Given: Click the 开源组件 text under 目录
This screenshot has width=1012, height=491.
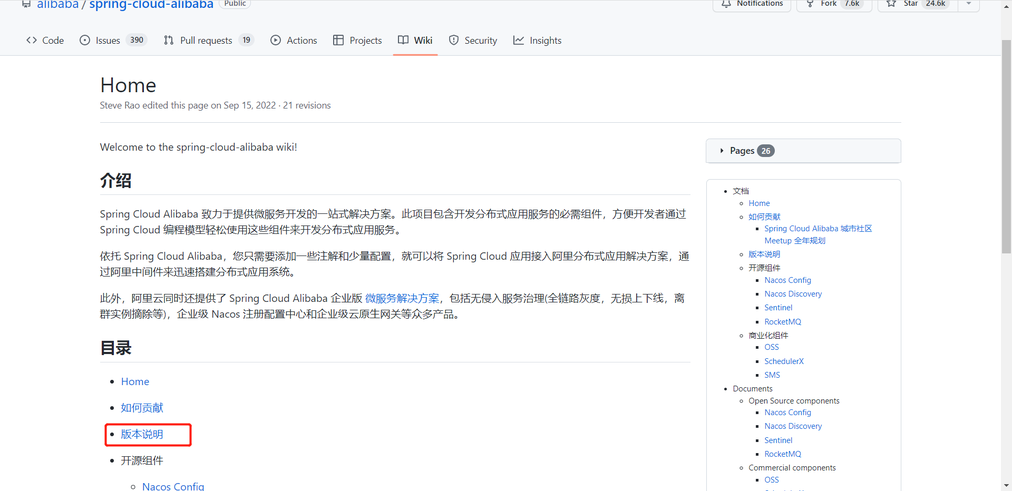Looking at the screenshot, I should pyautogui.click(x=142, y=461).
